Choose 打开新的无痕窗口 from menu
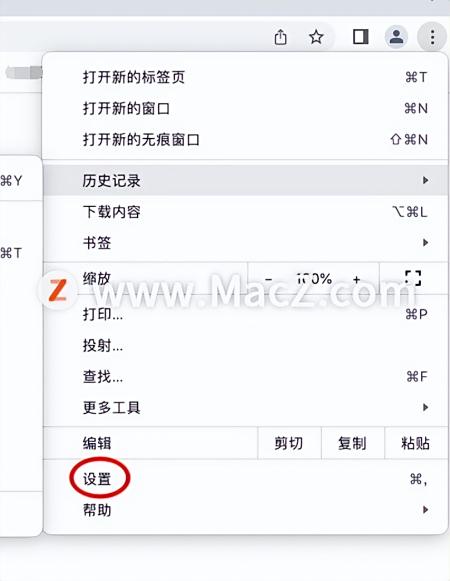Screen dimensions: 450x581 click(x=245, y=140)
